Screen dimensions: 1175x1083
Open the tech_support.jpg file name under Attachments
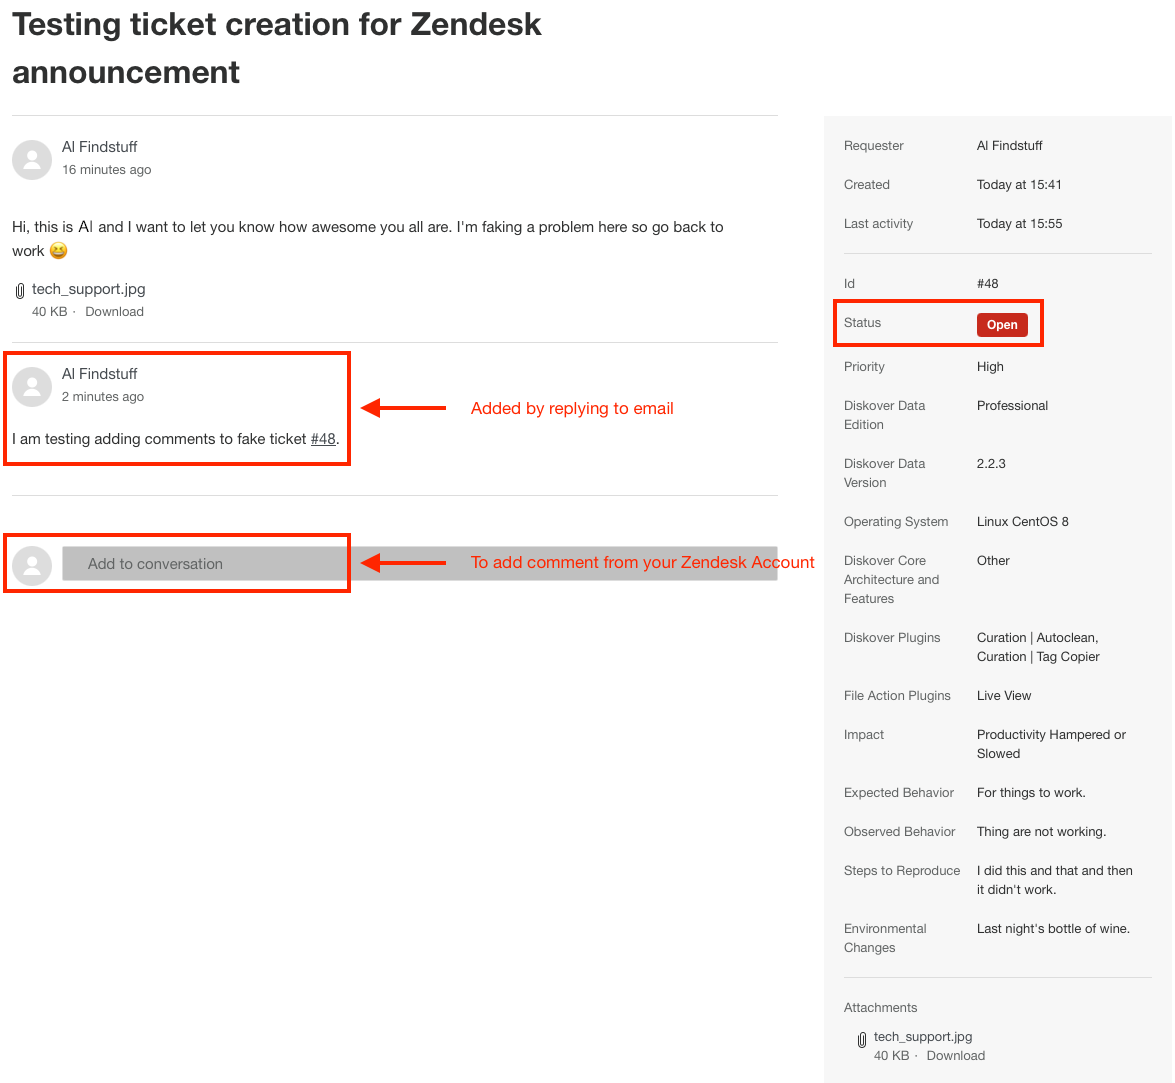922,1037
